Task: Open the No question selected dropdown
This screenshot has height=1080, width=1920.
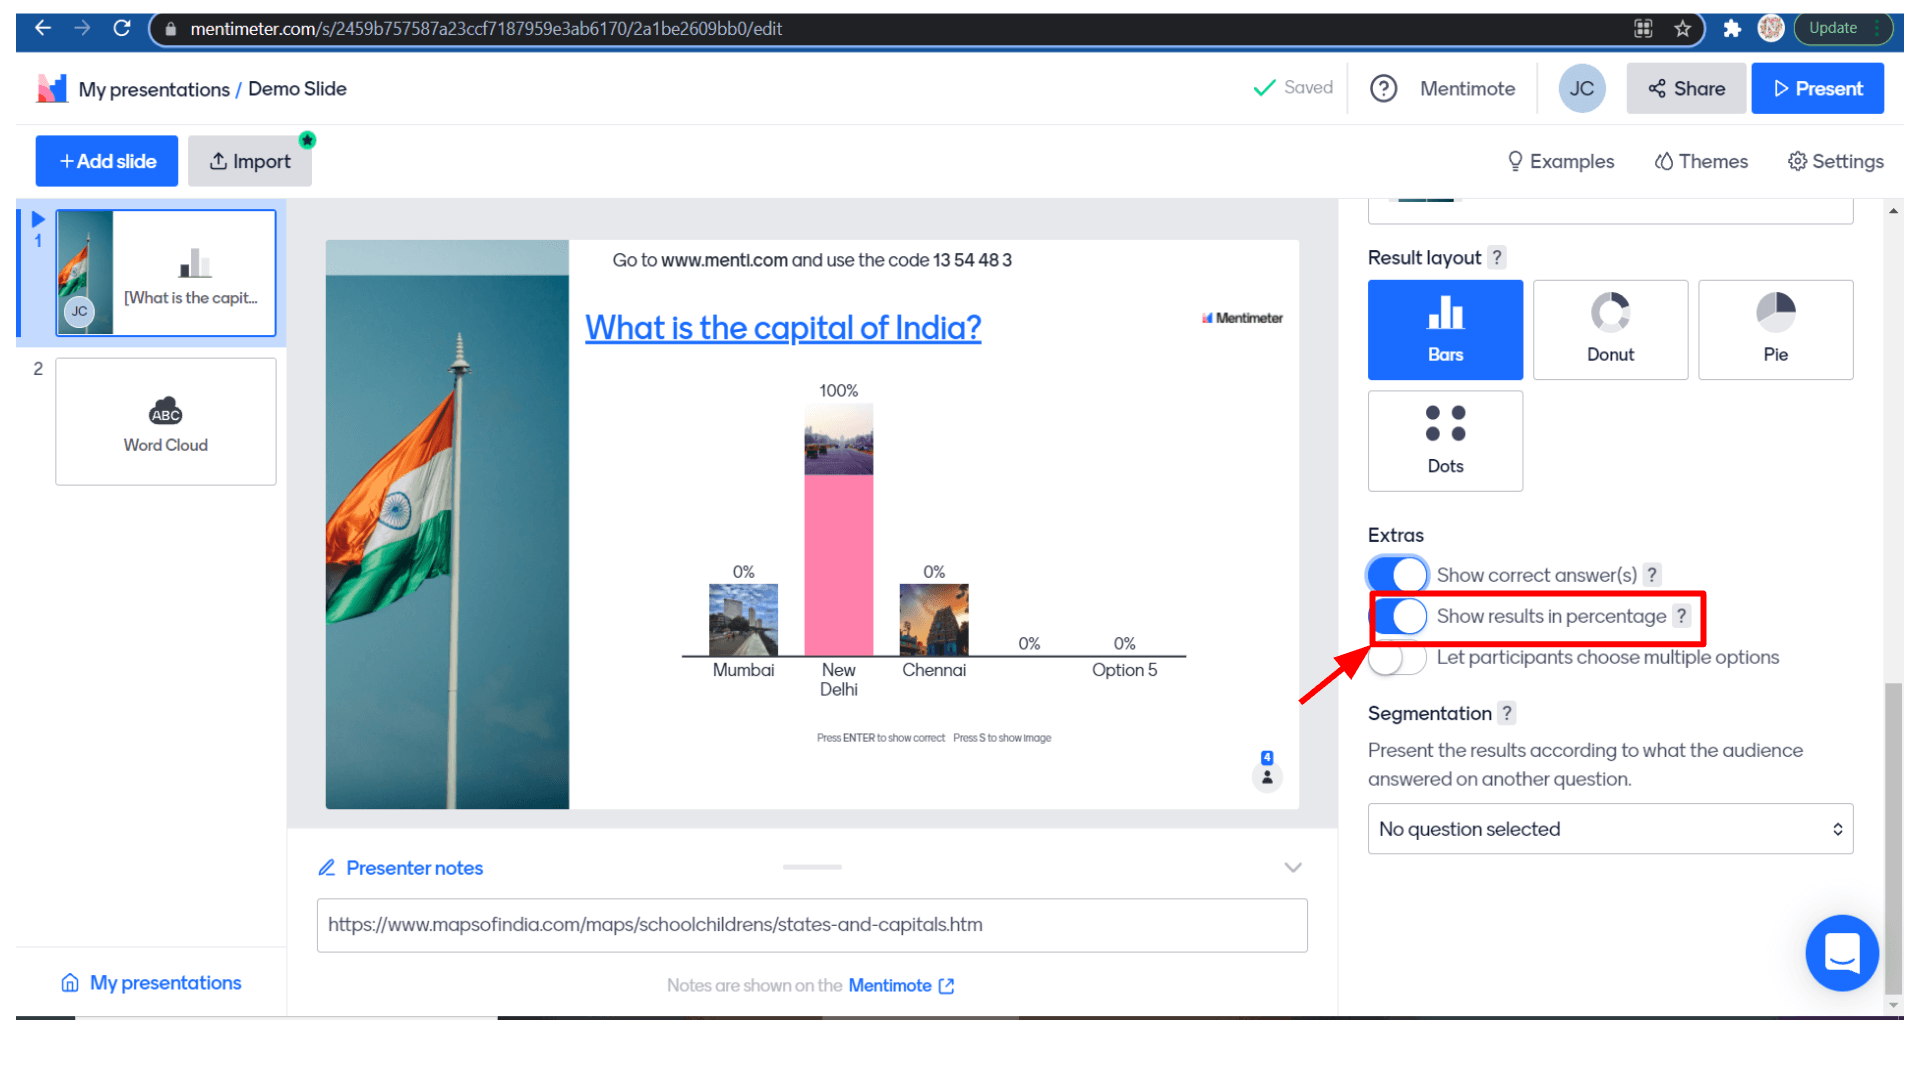Action: (1609, 829)
